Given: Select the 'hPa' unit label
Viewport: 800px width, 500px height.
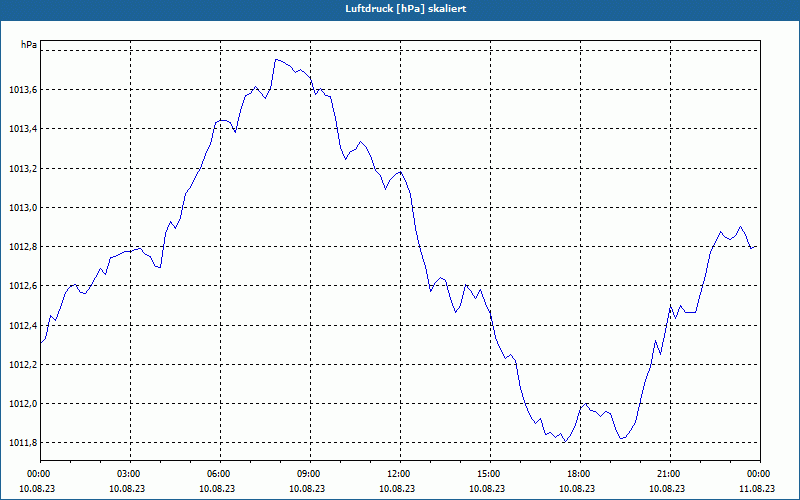Looking at the screenshot, I should point(29,45).
